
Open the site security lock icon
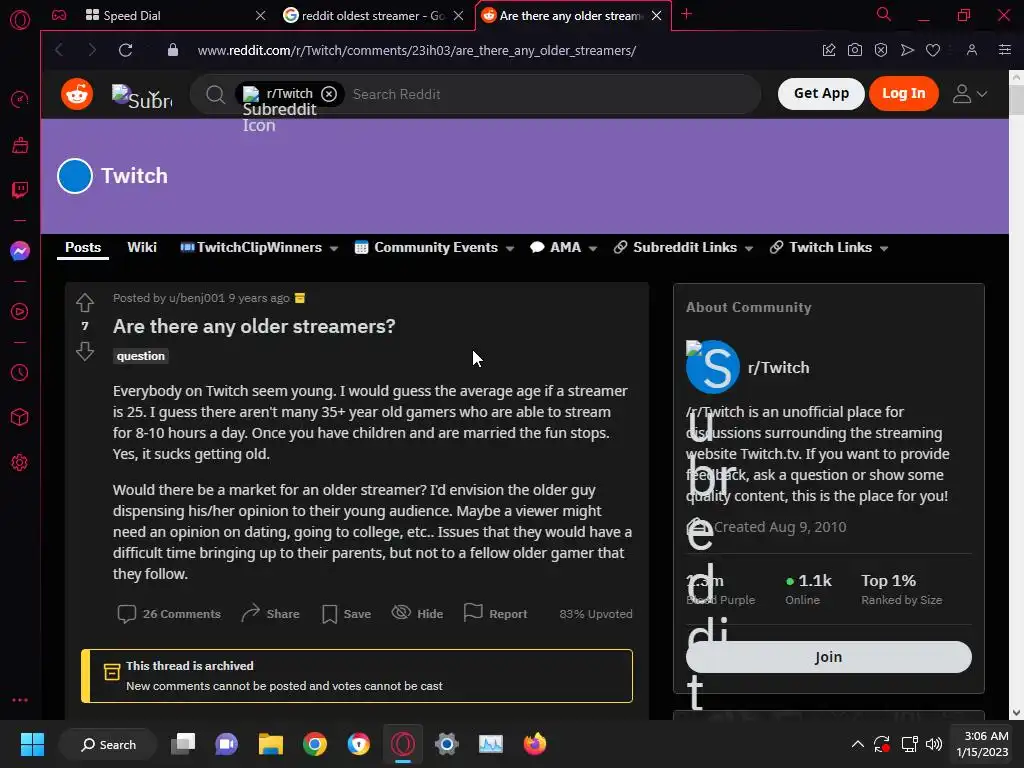coord(172,50)
